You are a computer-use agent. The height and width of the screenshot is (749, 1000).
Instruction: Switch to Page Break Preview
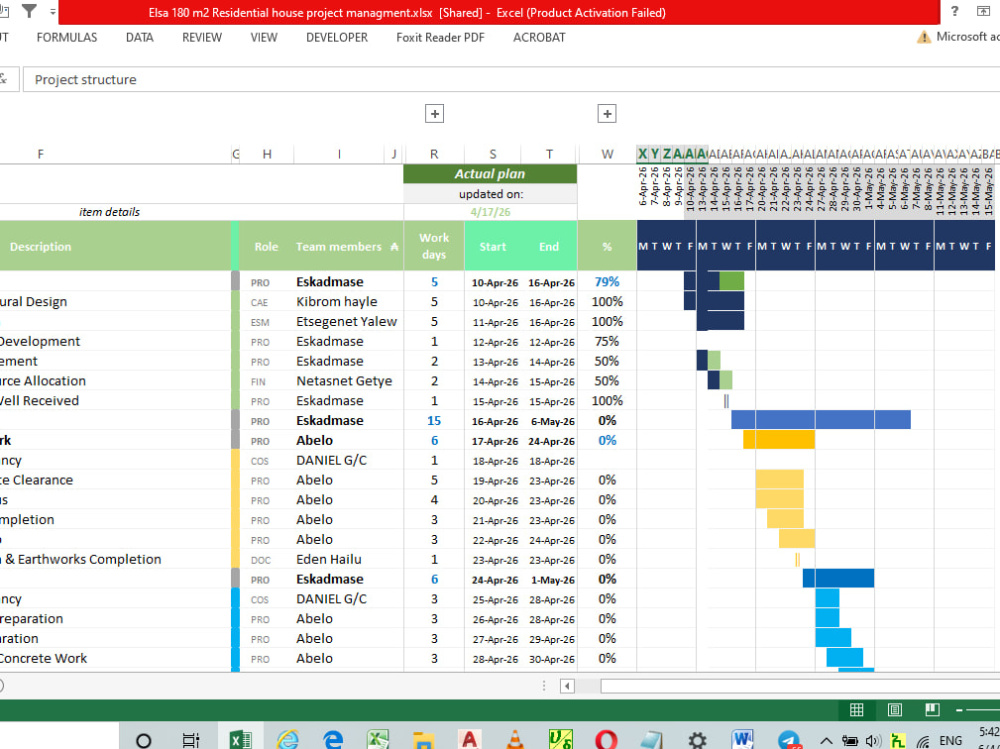click(932, 709)
